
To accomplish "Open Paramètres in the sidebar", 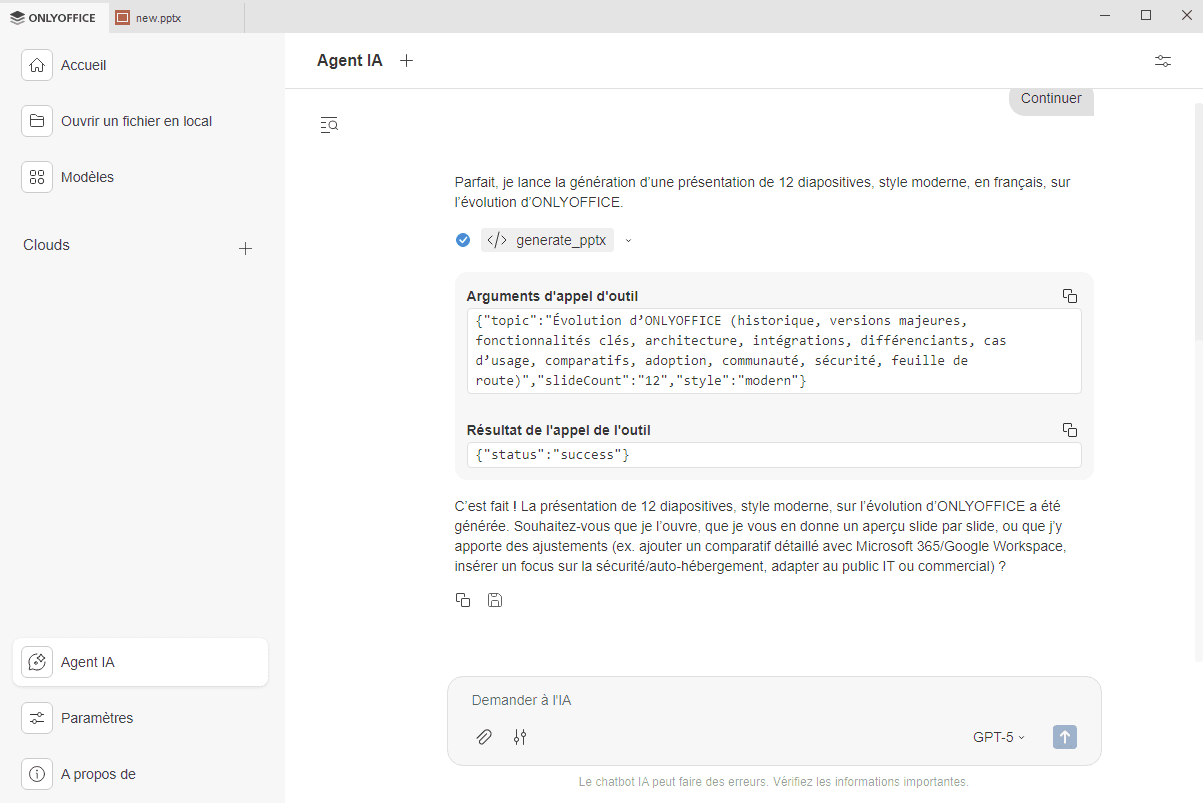I will [x=96, y=718].
